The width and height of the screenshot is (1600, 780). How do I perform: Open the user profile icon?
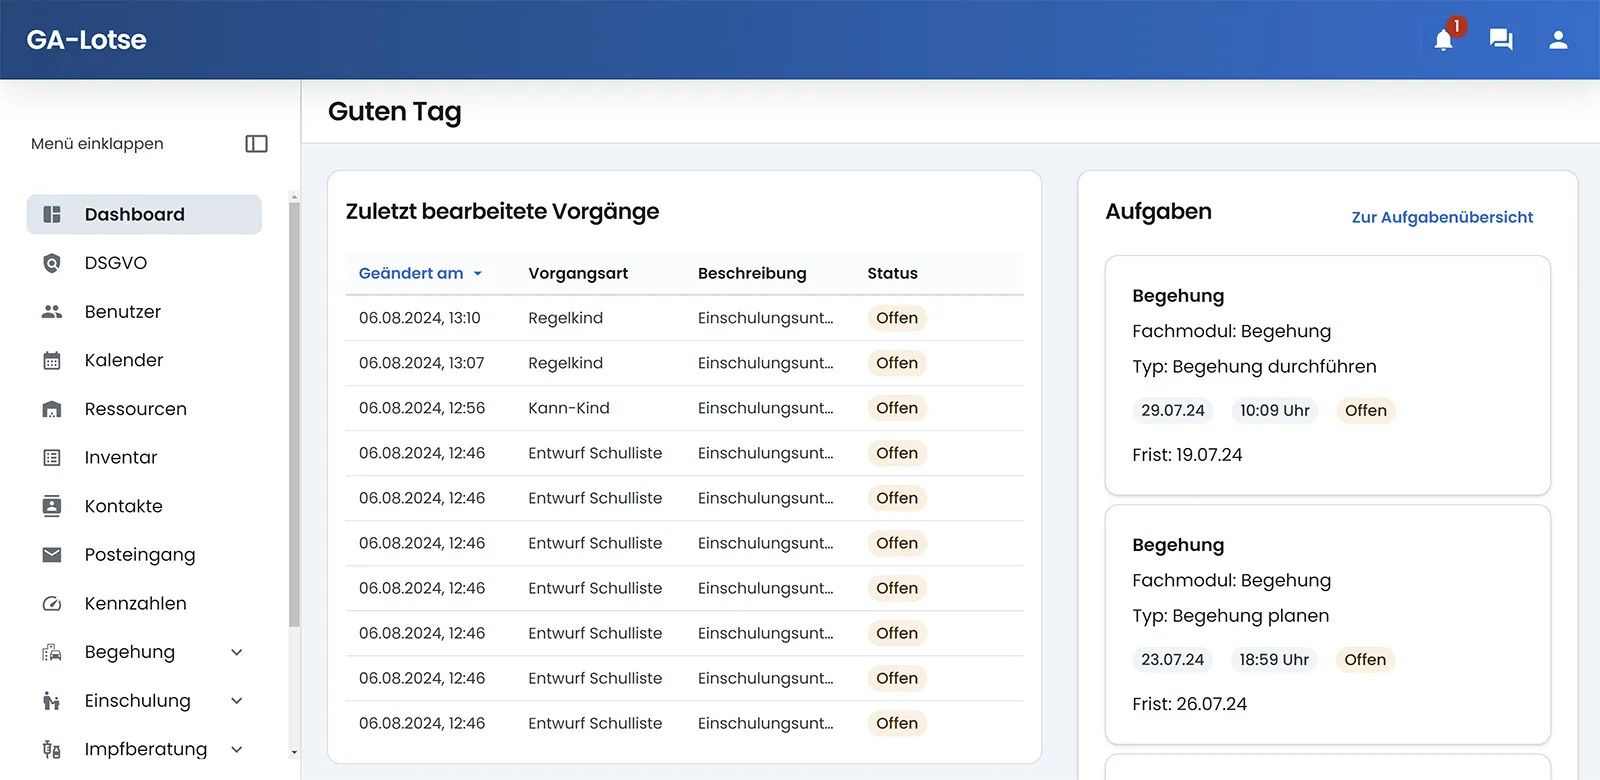(x=1558, y=40)
